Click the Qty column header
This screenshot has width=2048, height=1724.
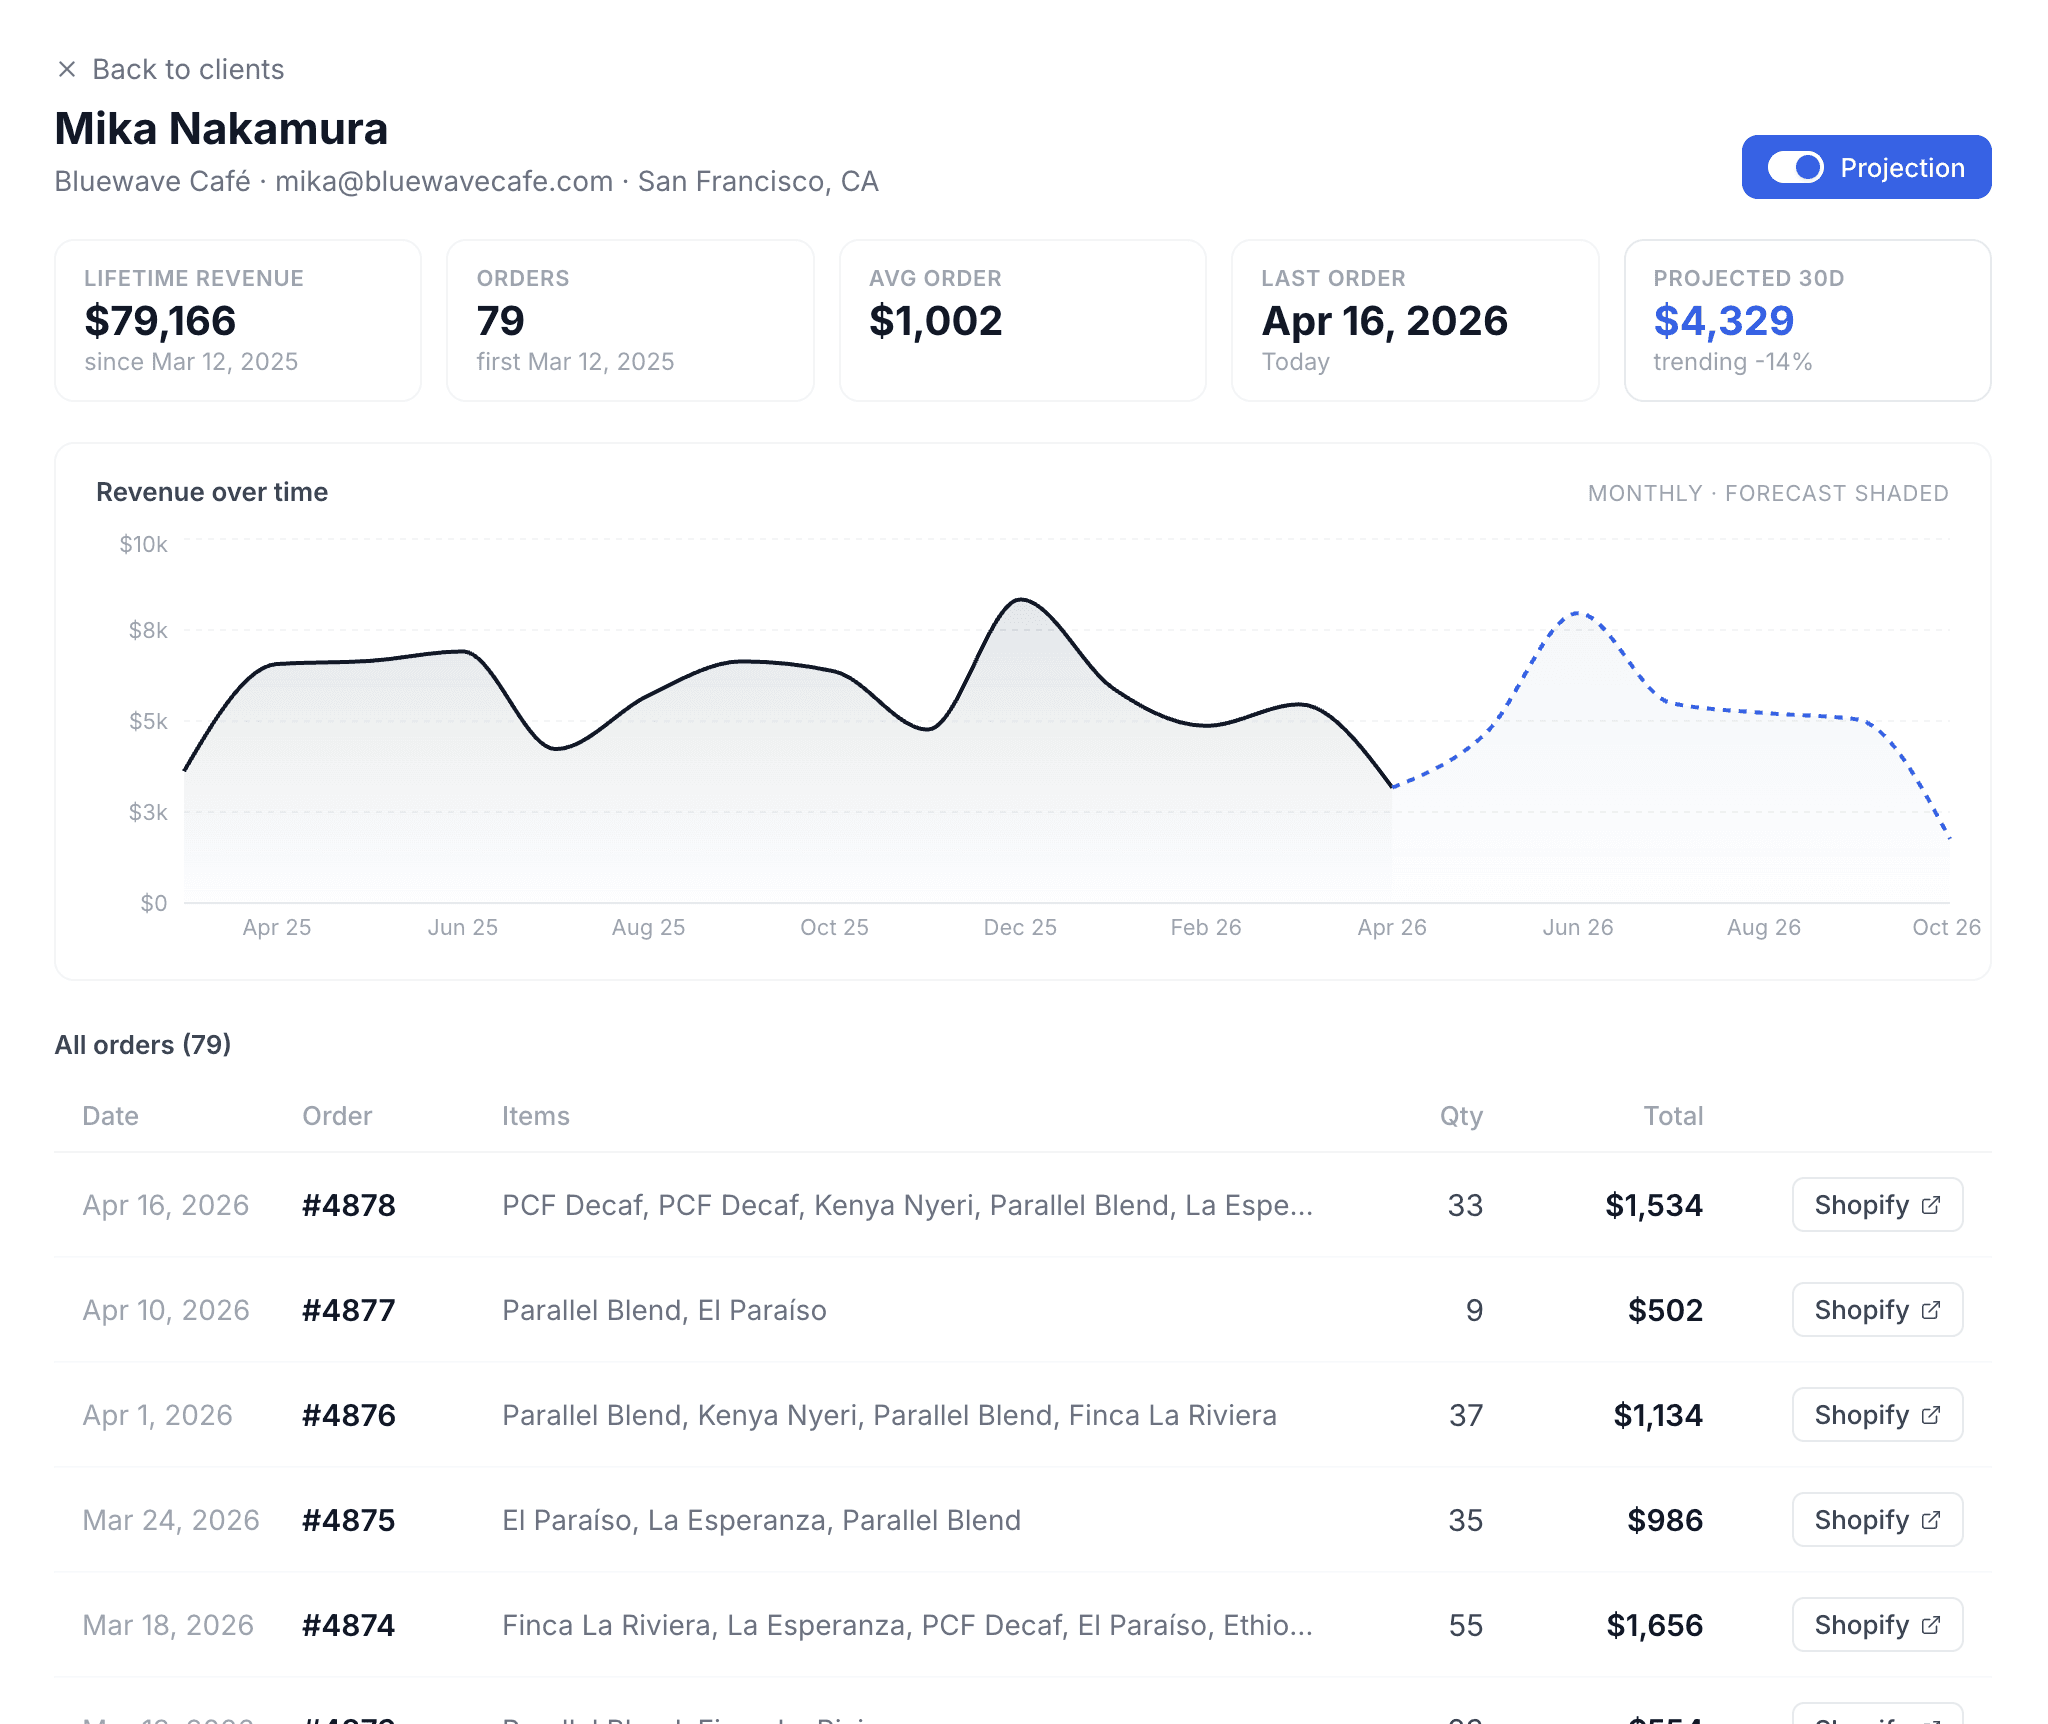tap(1461, 1116)
